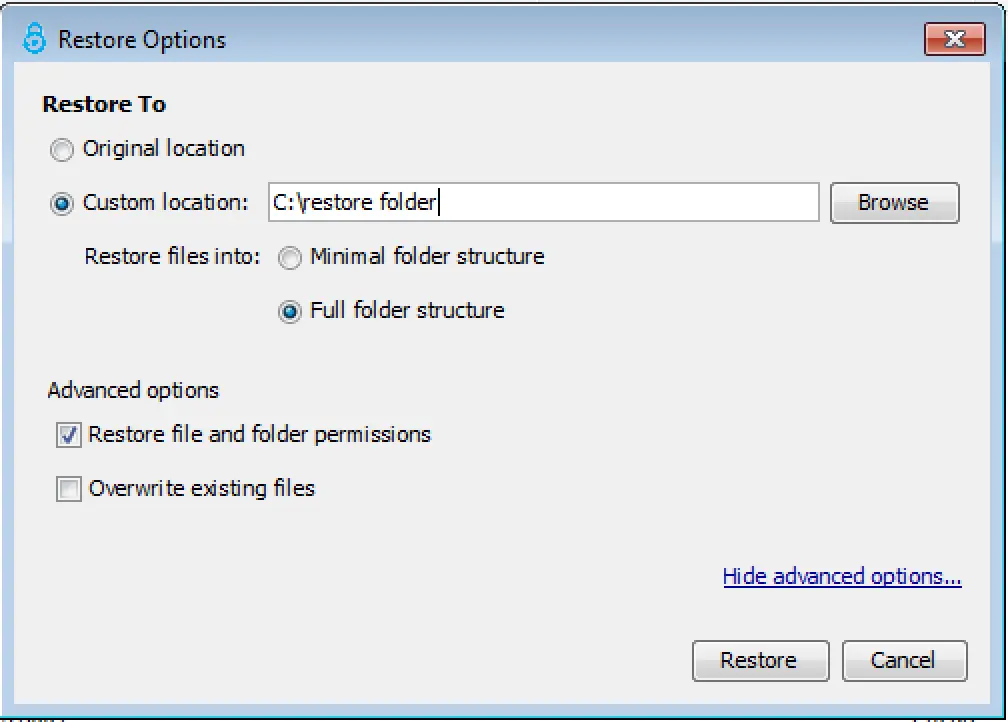
Task: Start the restore with the Restore button
Action: 760,660
